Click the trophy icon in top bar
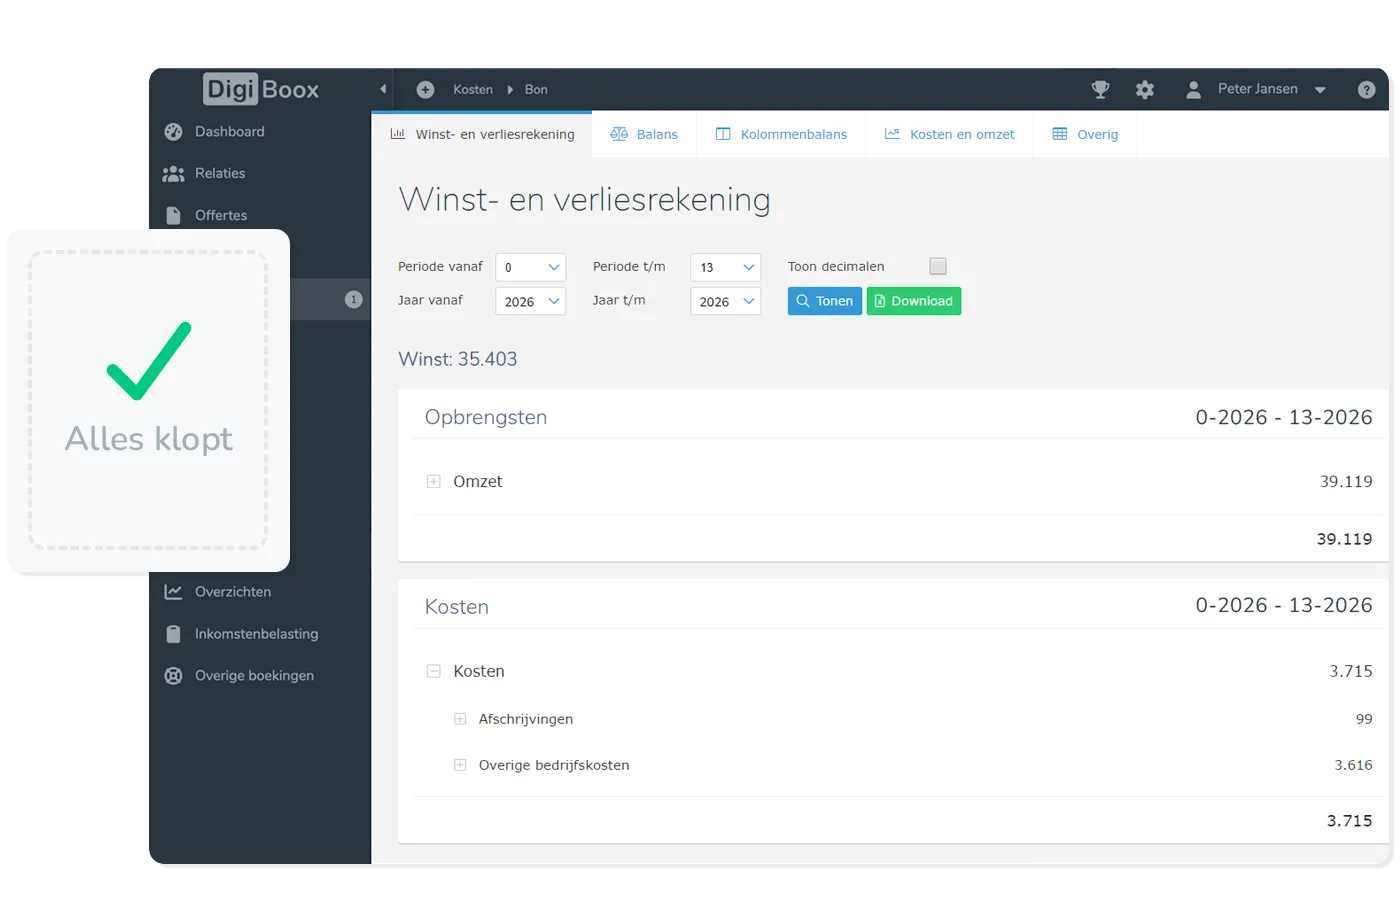 [x=1100, y=90]
